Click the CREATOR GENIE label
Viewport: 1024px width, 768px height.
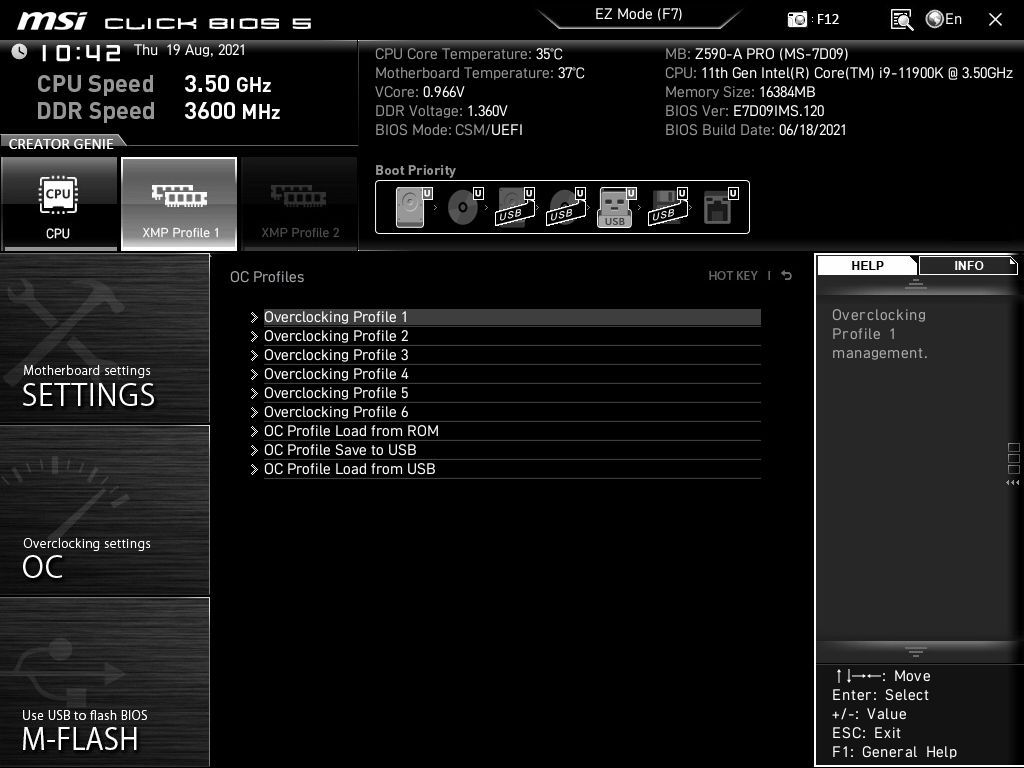[61, 144]
